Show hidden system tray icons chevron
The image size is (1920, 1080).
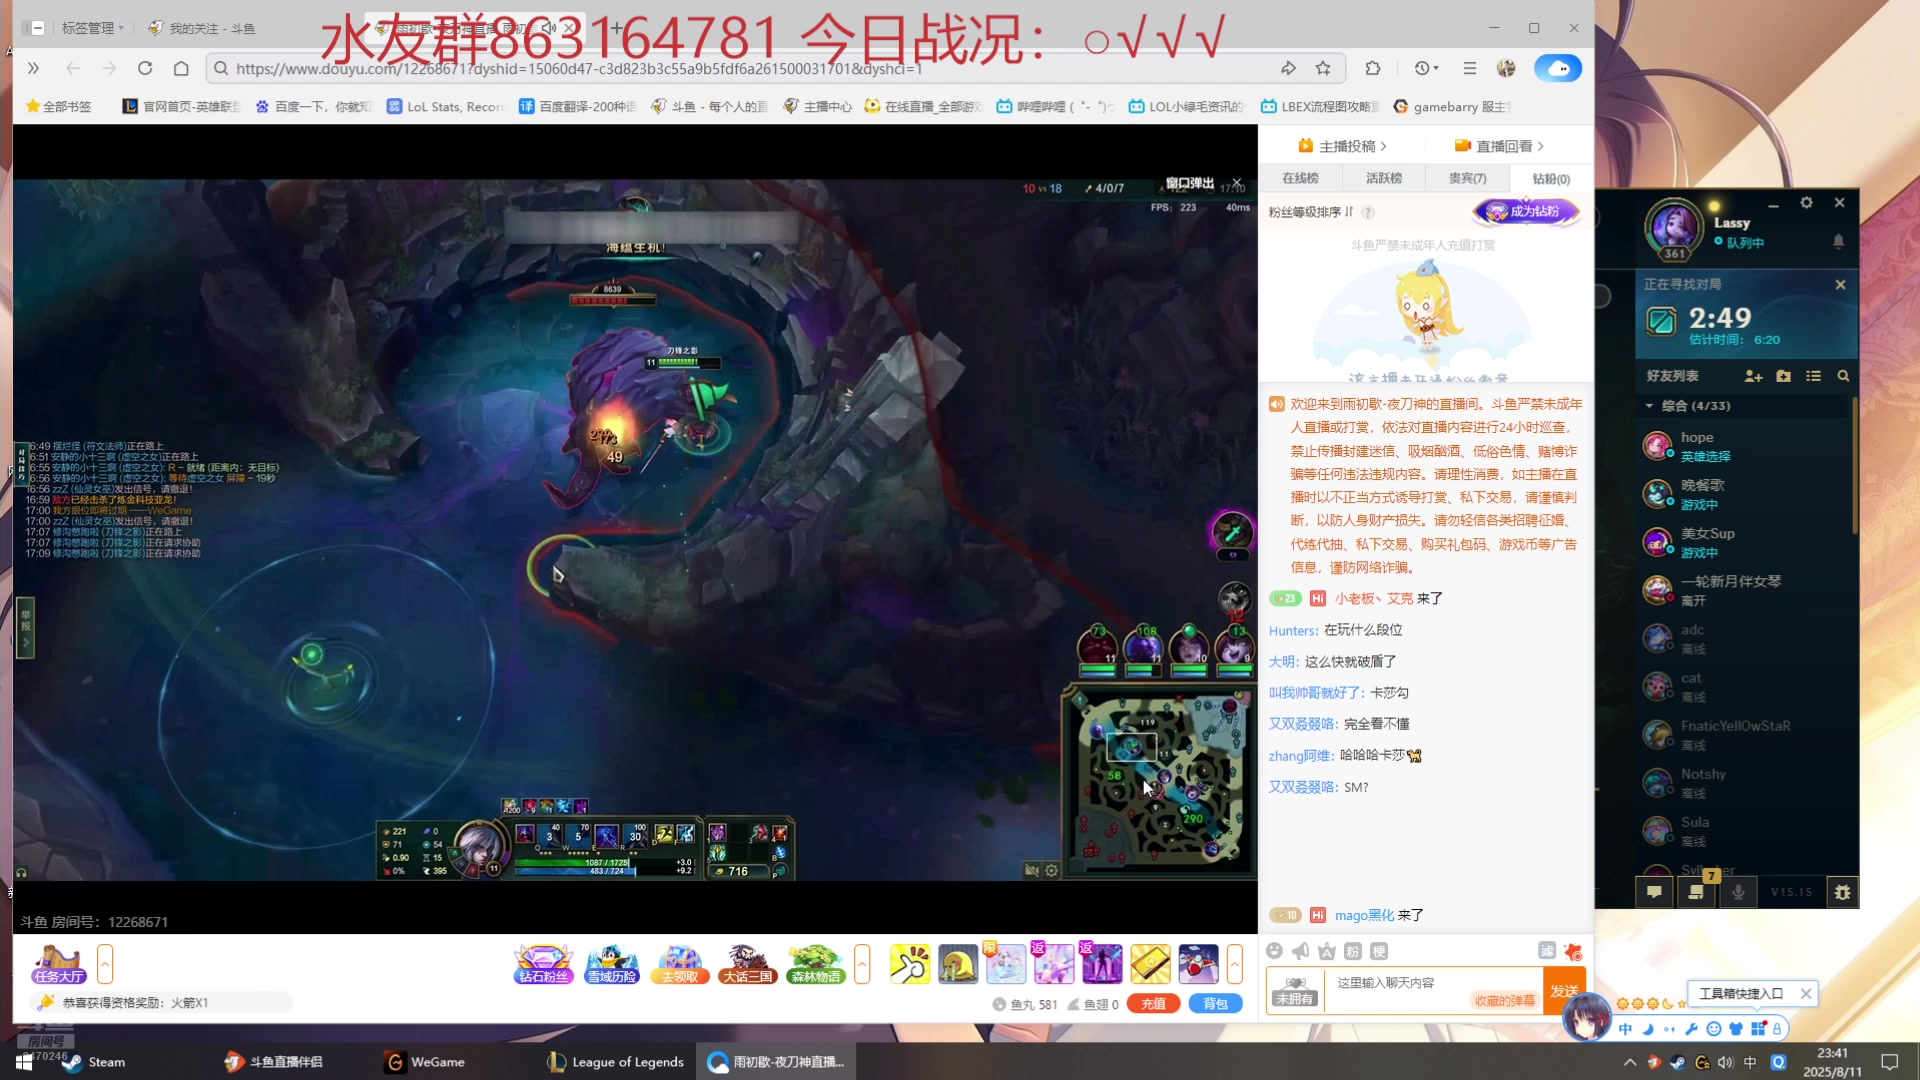coord(1630,1062)
